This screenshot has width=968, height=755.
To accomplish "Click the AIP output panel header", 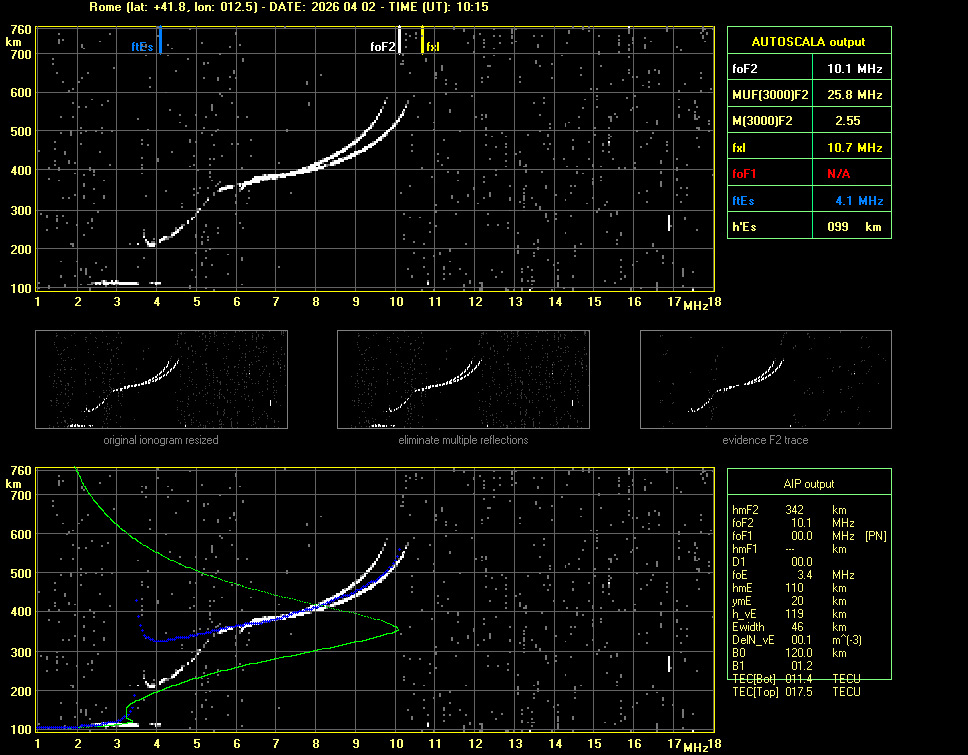I will point(807,483).
